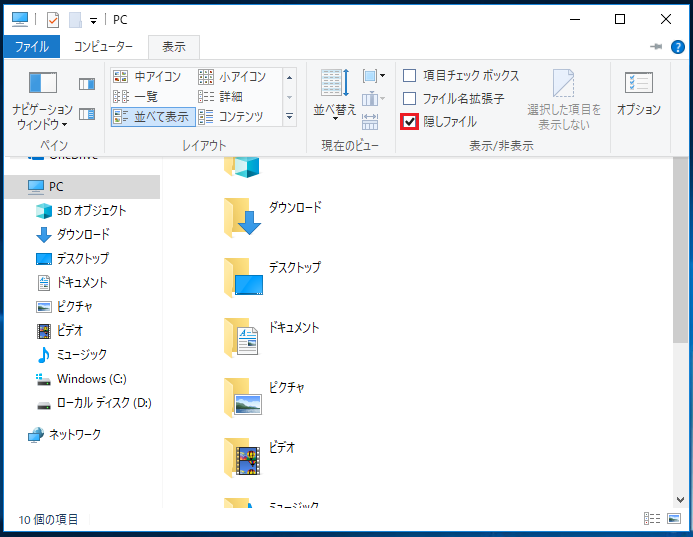Switch to details view status bar icon
This screenshot has width=693, height=537.
(652, 518)
